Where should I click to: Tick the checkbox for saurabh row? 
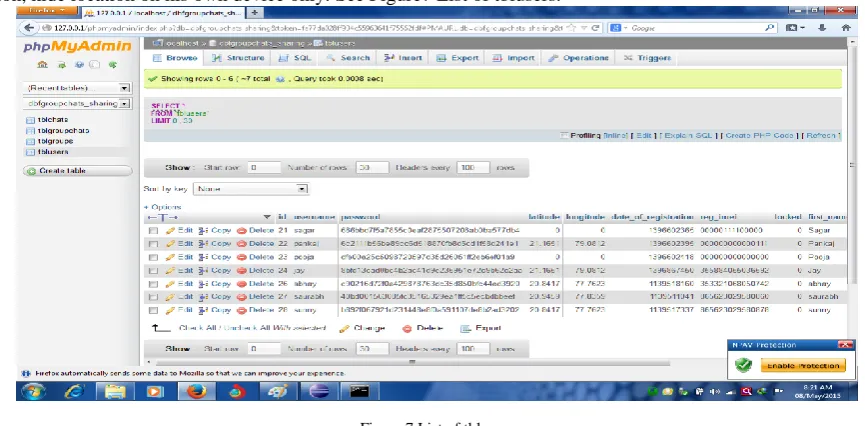click(154, 297)
